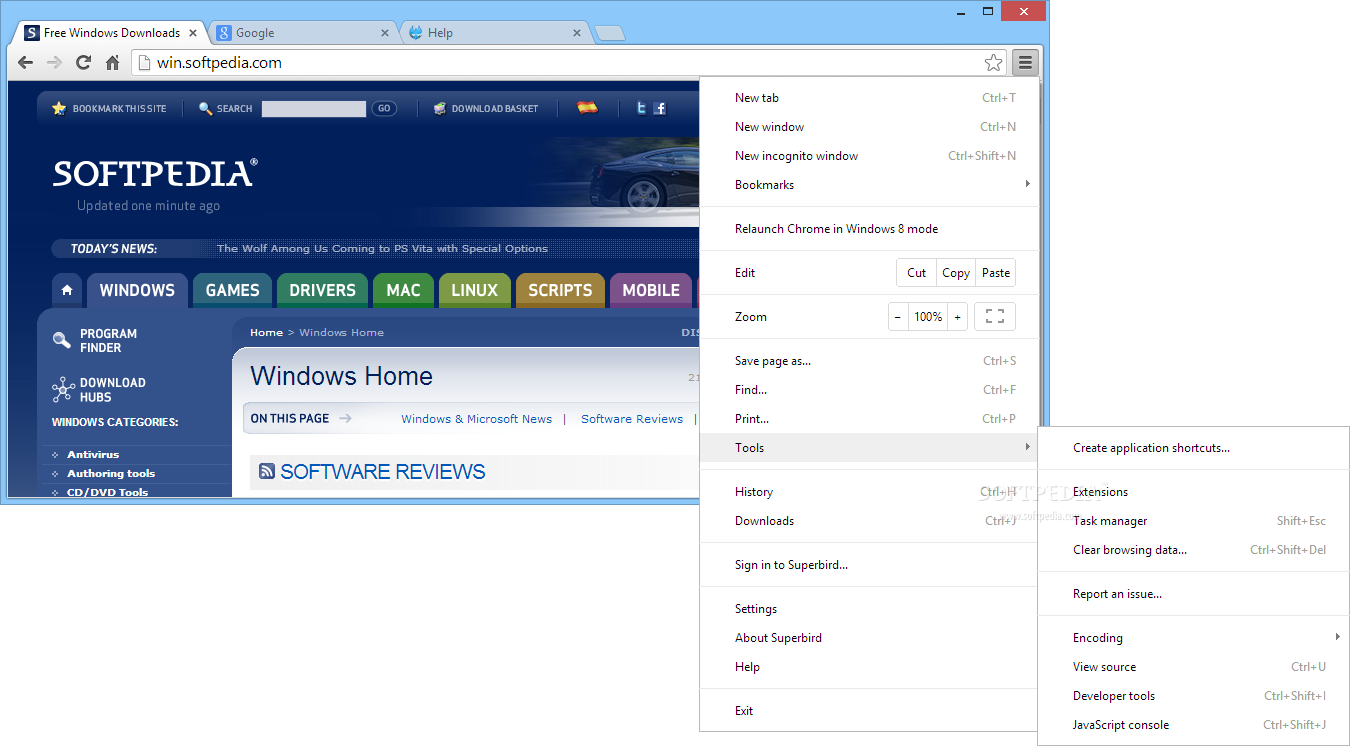Viewport: 1350px width, 746px height.
Task: Open the GAMES site tab
Action: (232, 290)
